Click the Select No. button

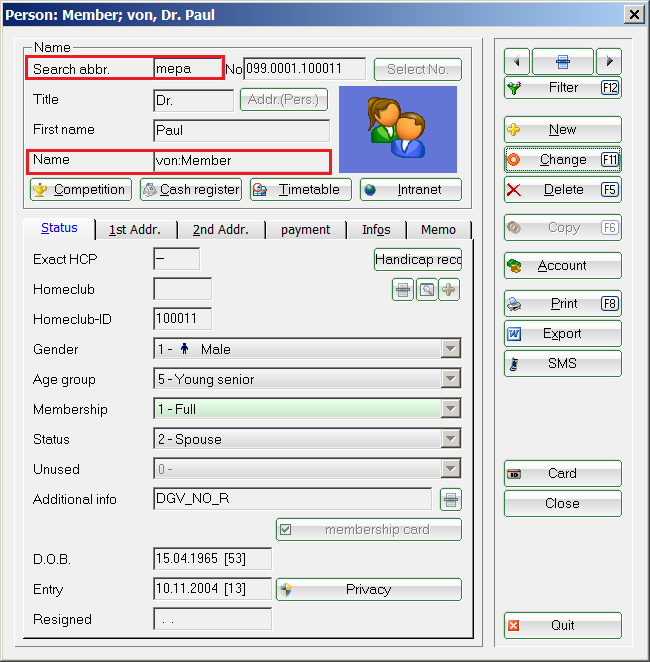click(418, 69)
